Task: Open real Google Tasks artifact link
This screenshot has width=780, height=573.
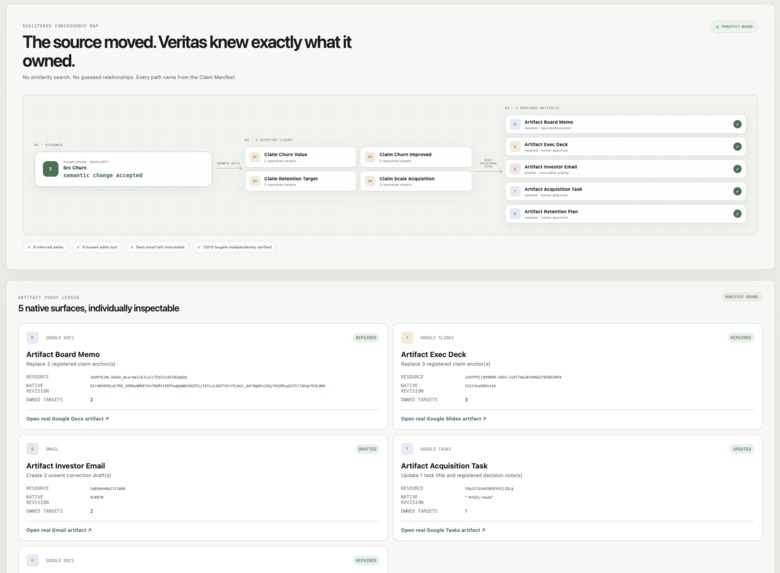Action: click(x=443, y=530)
